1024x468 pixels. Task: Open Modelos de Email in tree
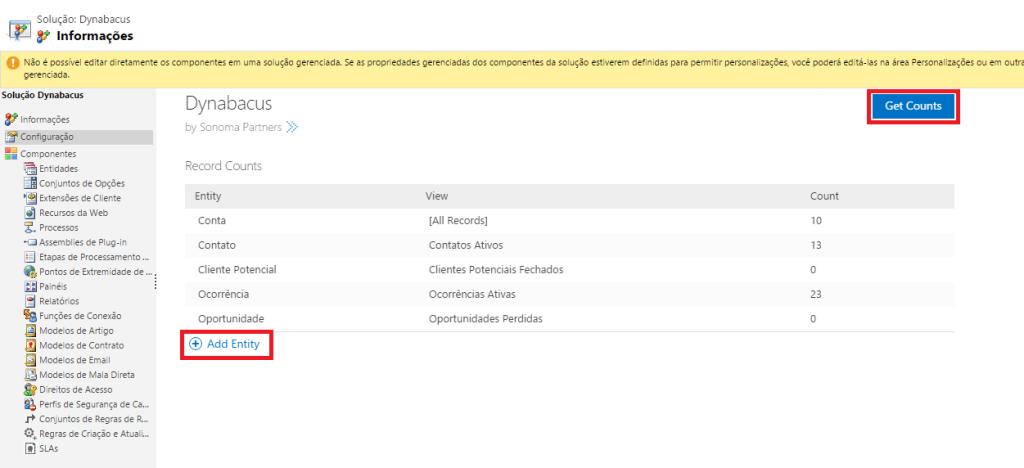pyautogui.click(x=74, y=360)
